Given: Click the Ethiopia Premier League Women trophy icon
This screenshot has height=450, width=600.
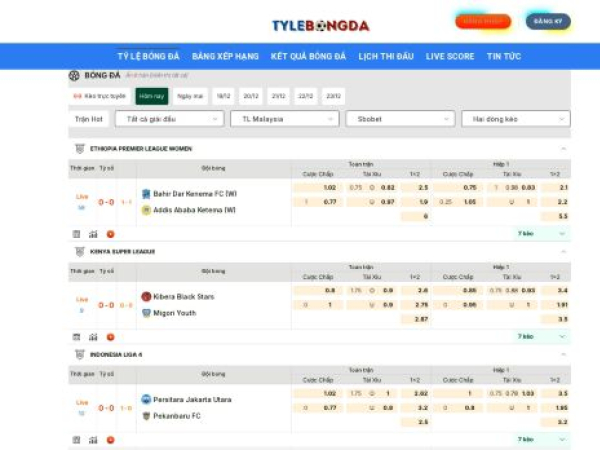Looking at the screenshot, I should coord(79,148).
